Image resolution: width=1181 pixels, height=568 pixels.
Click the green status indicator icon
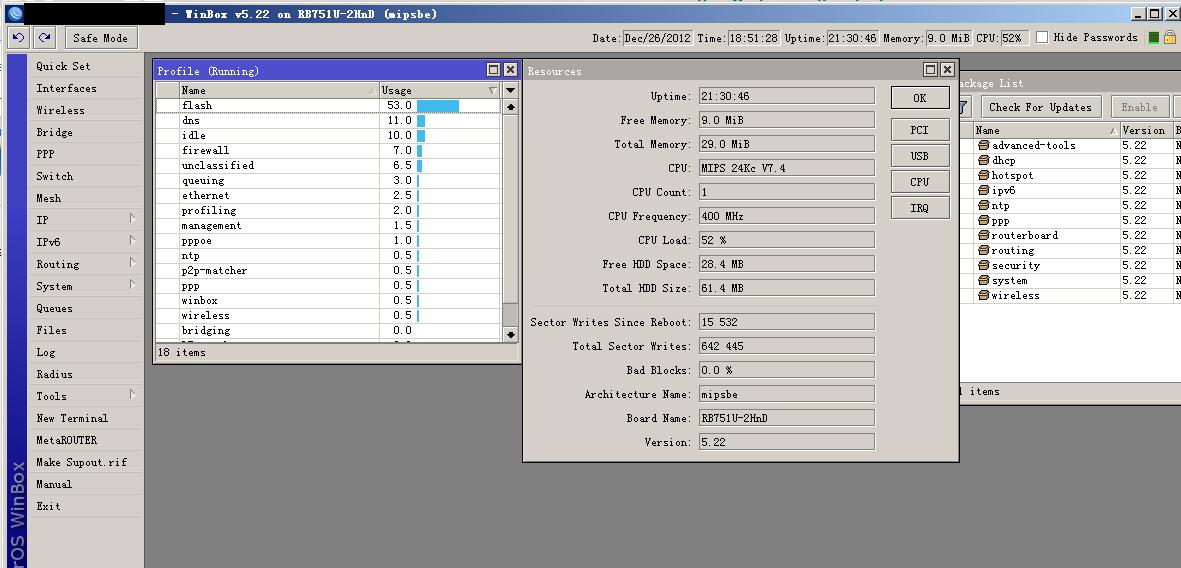point(1153,37)
